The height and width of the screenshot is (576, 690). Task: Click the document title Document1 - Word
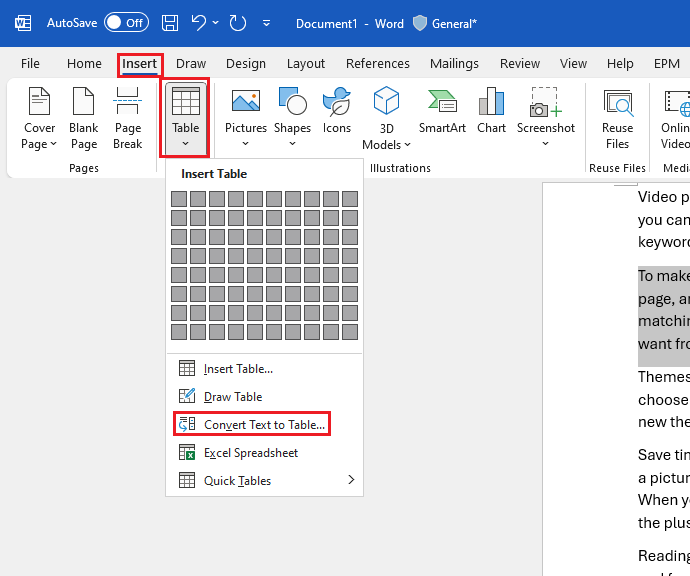pyautogui.click(x=349, y=23)
